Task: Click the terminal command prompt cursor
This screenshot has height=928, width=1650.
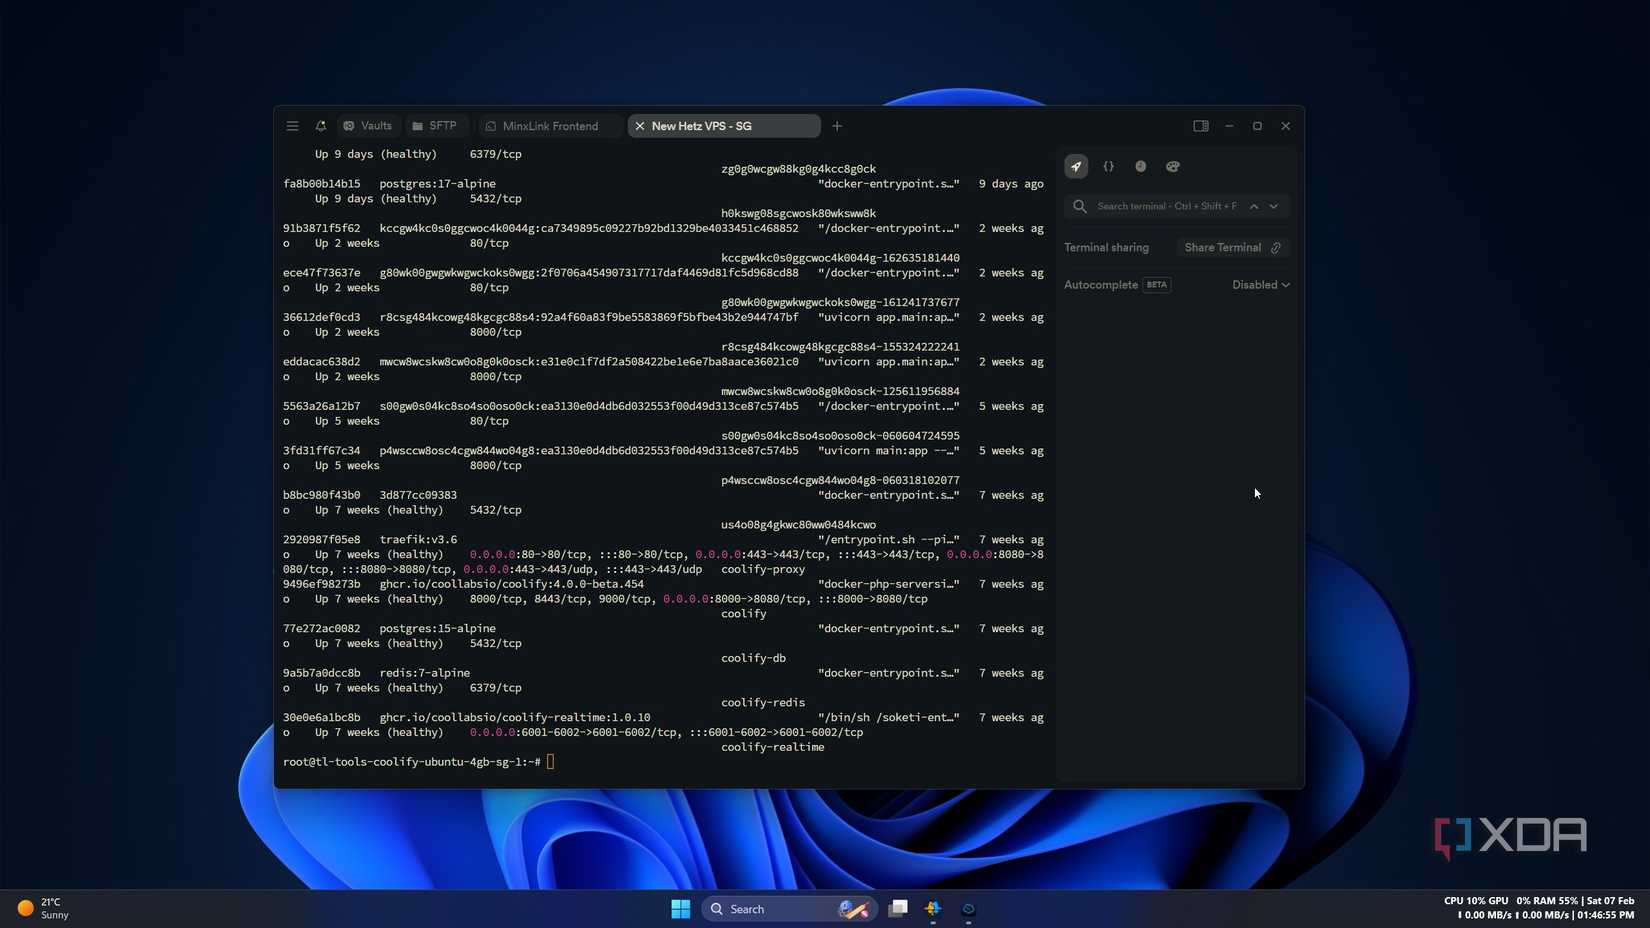Action: point(550,762)
